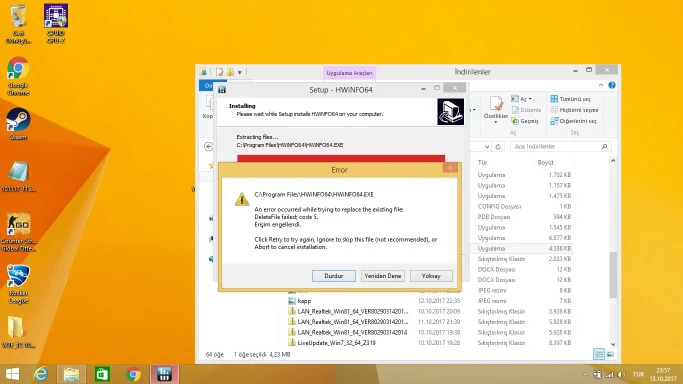Open the CPUID CPU-Z desktop shortcut
This screenshot has height=384, width=683.
(x=56, y=24)
